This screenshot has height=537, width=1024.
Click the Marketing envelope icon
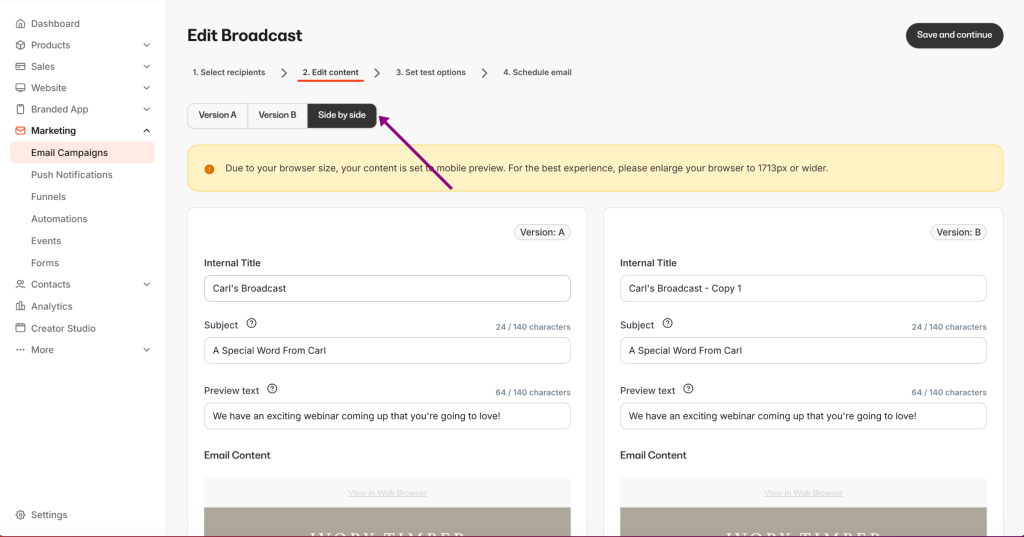click(20, 131)
